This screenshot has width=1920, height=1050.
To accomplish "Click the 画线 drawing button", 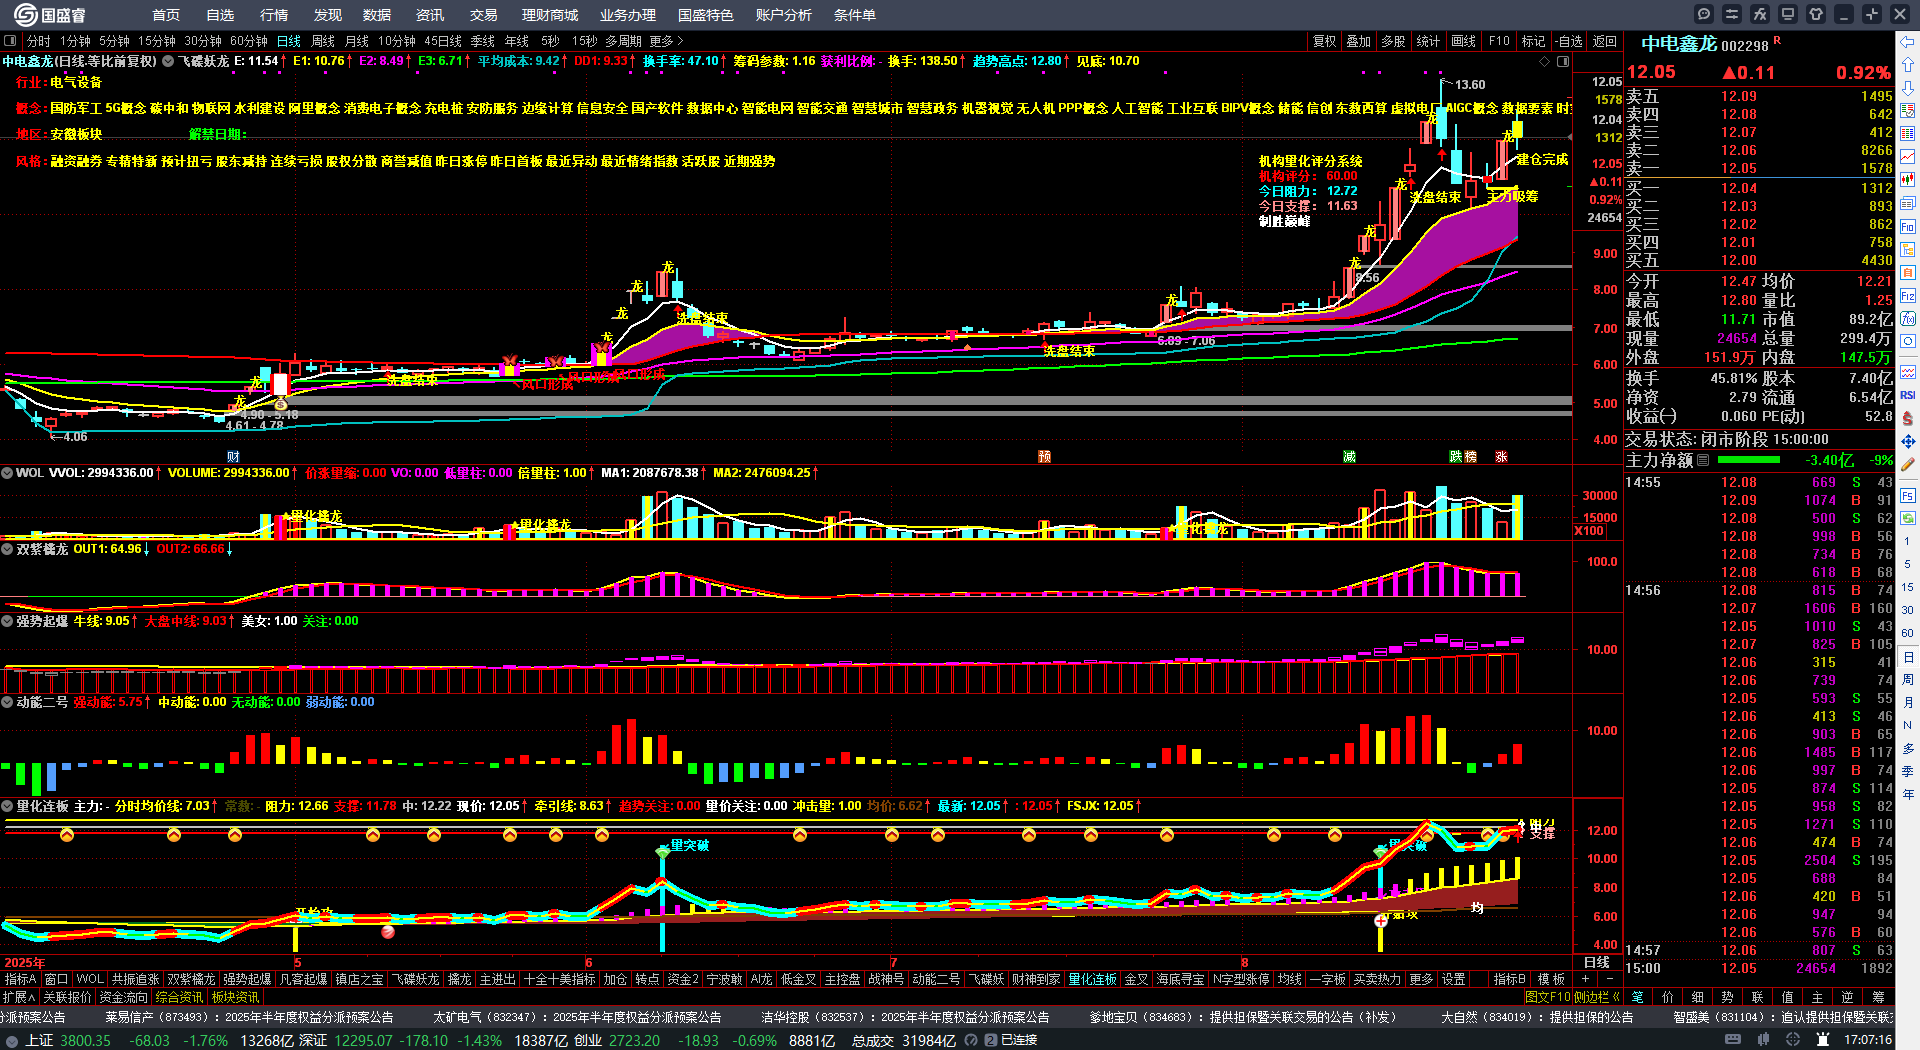I will (x=1464, y=41).
